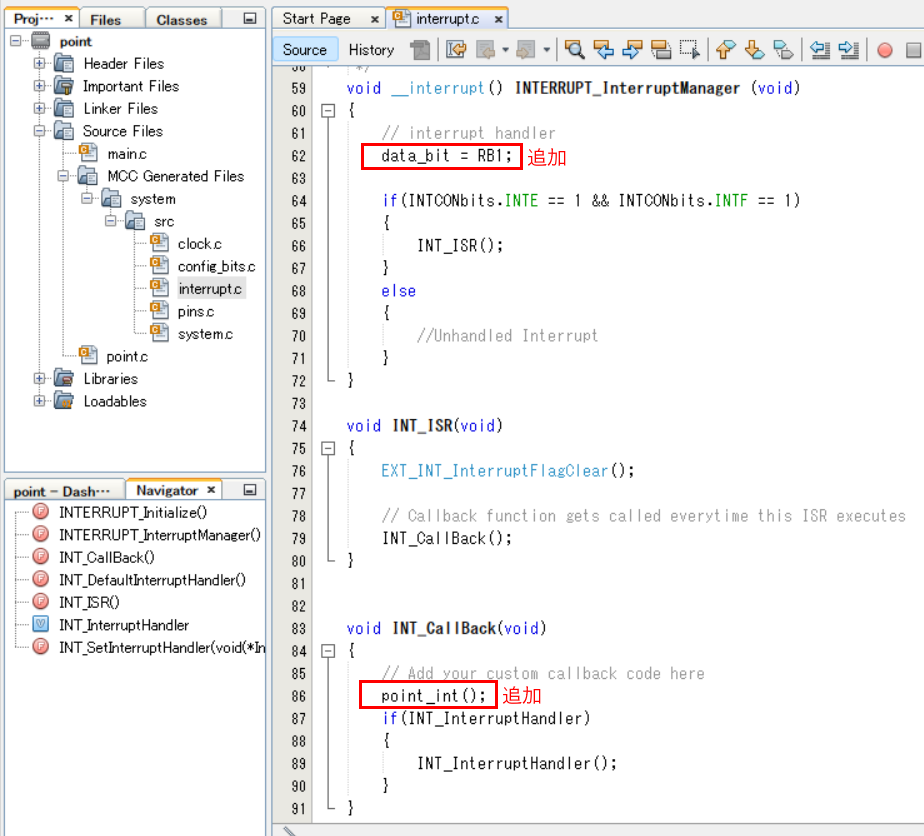Jump to the previous bookmark

coord(726,50)
